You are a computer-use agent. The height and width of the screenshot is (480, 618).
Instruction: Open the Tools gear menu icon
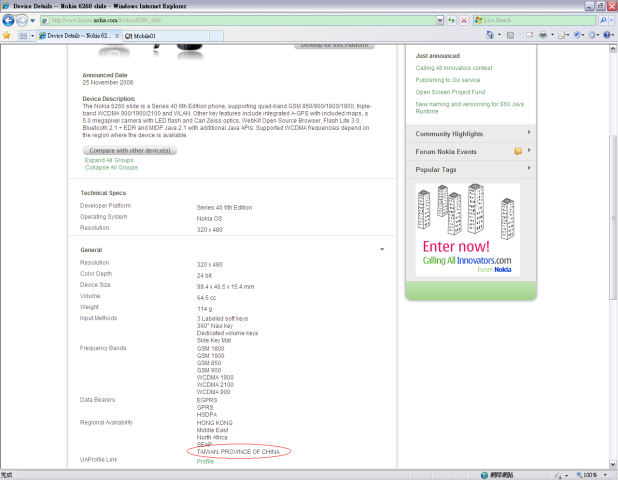(x=594, y=35)
